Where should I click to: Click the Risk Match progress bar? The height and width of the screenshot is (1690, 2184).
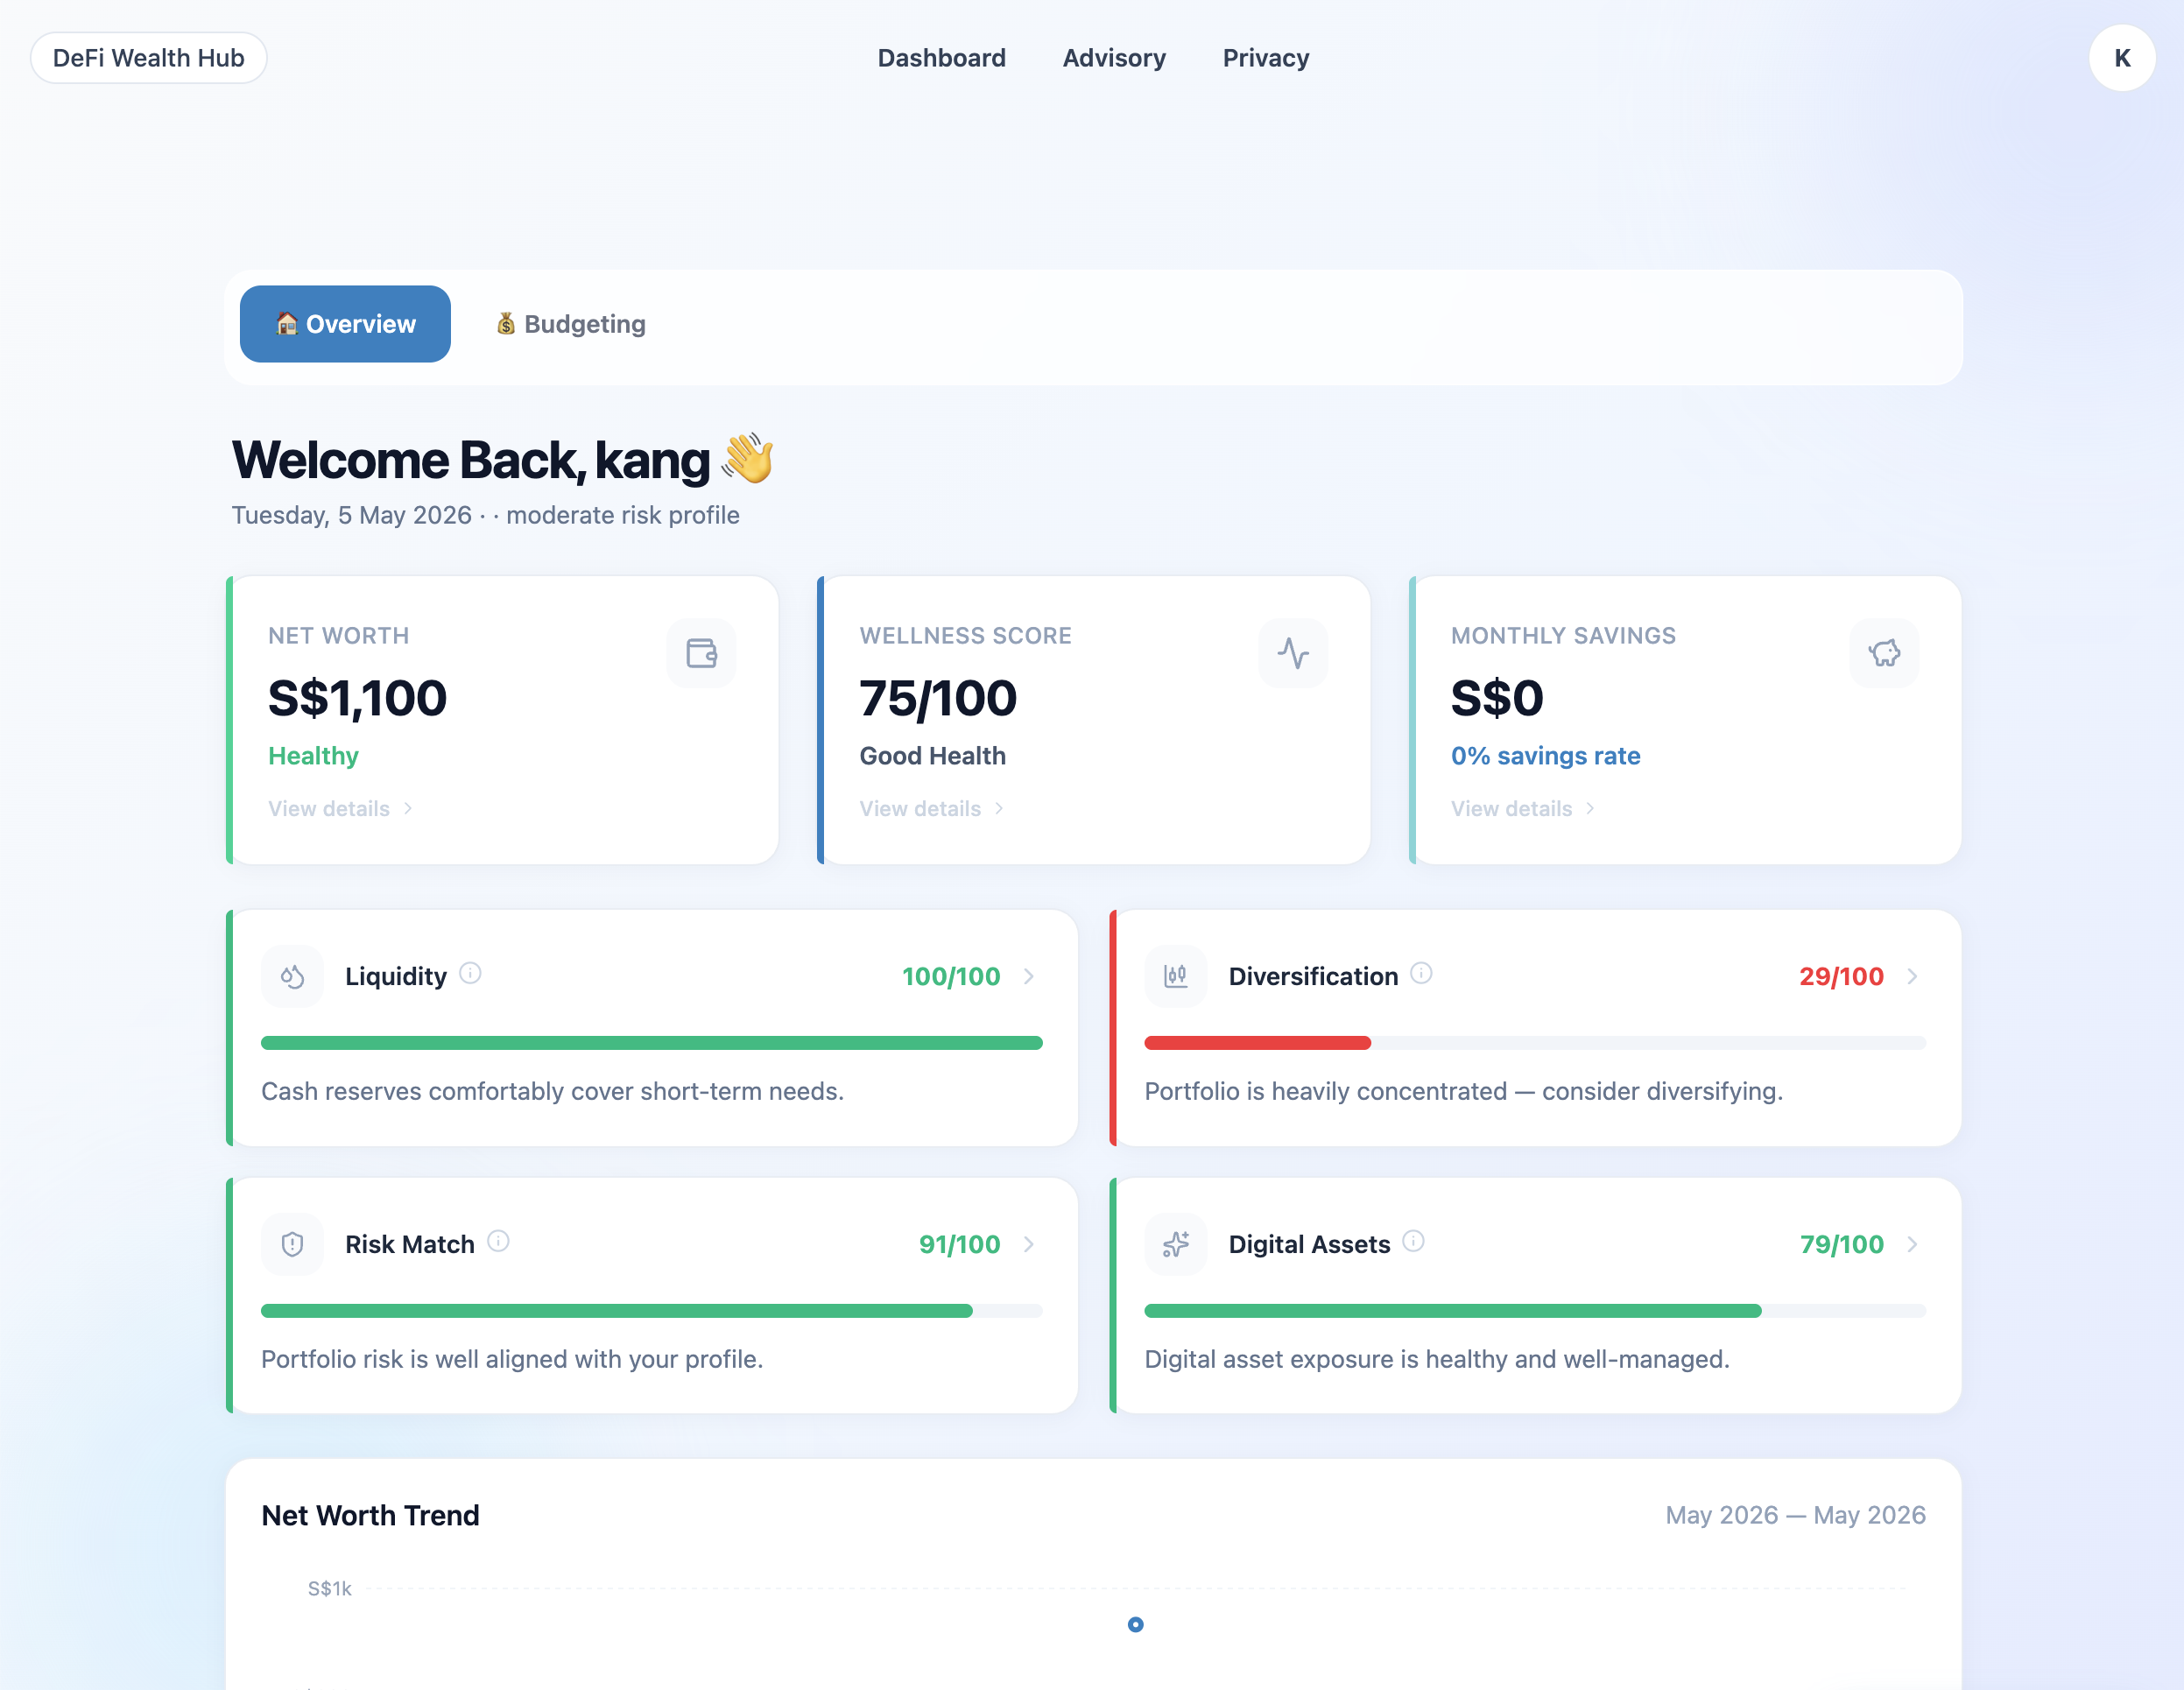(651, 1311)
